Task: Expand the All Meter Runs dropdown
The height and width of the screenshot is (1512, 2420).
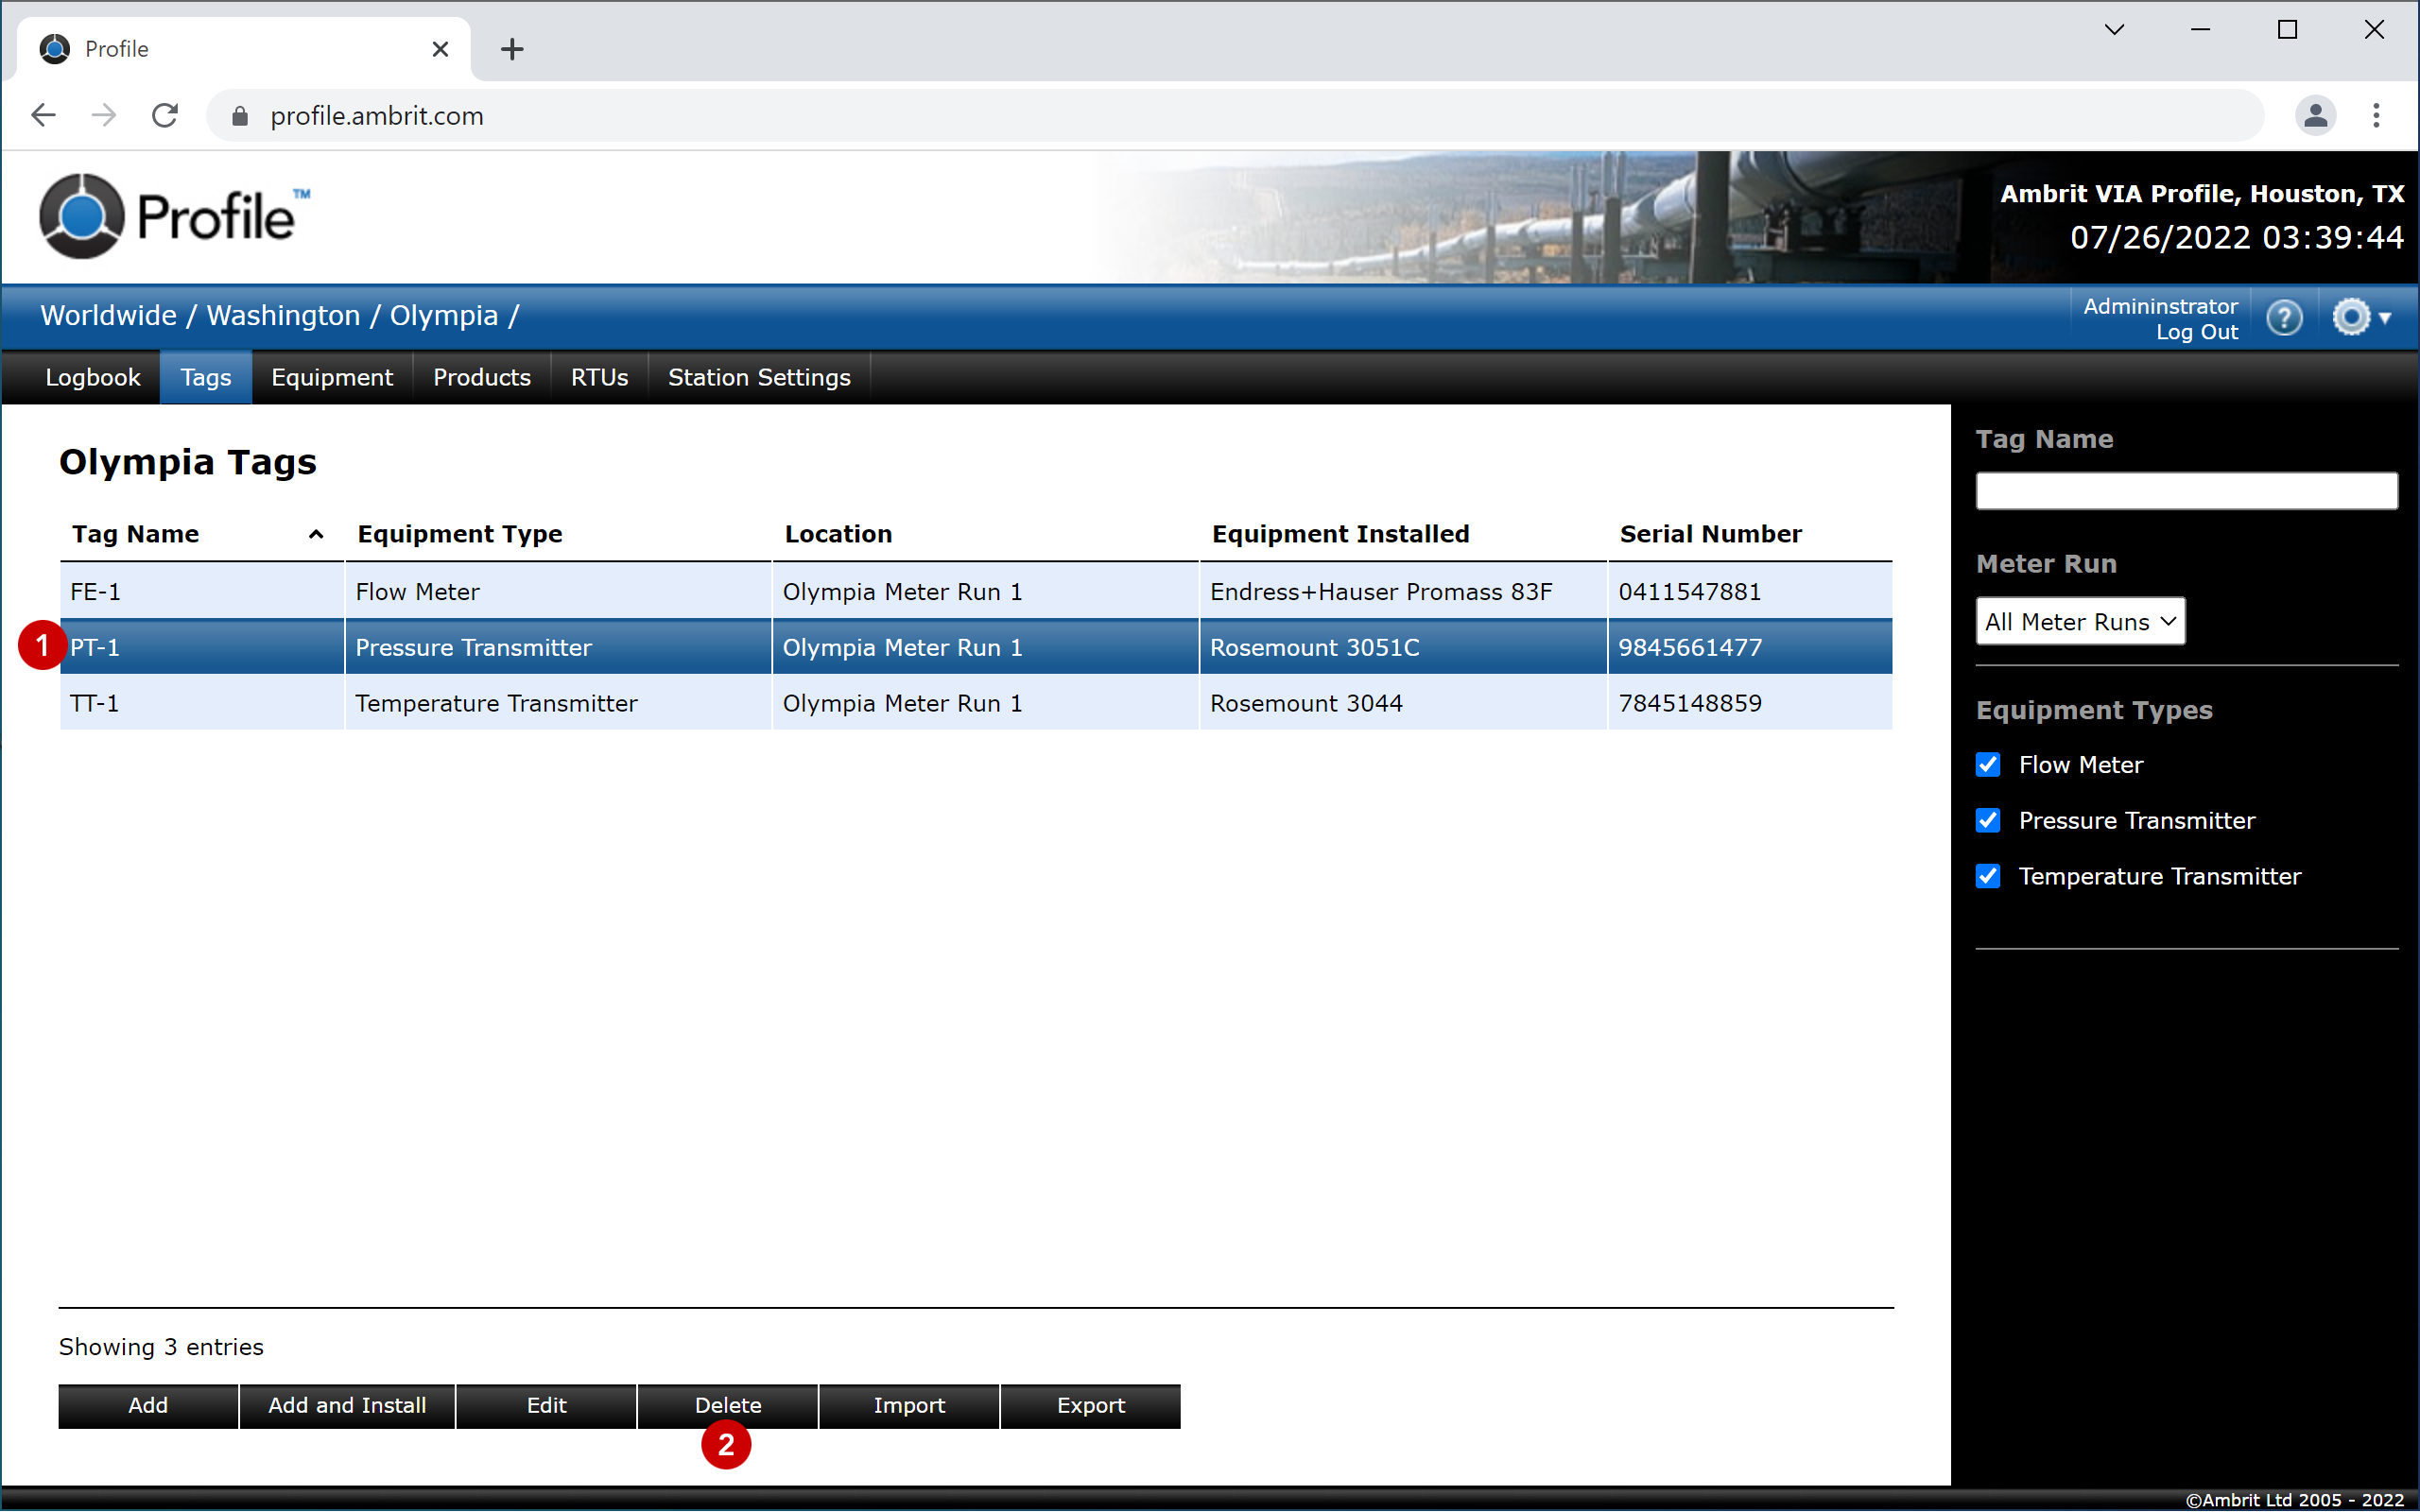Action: click(x=2080, y=622)
